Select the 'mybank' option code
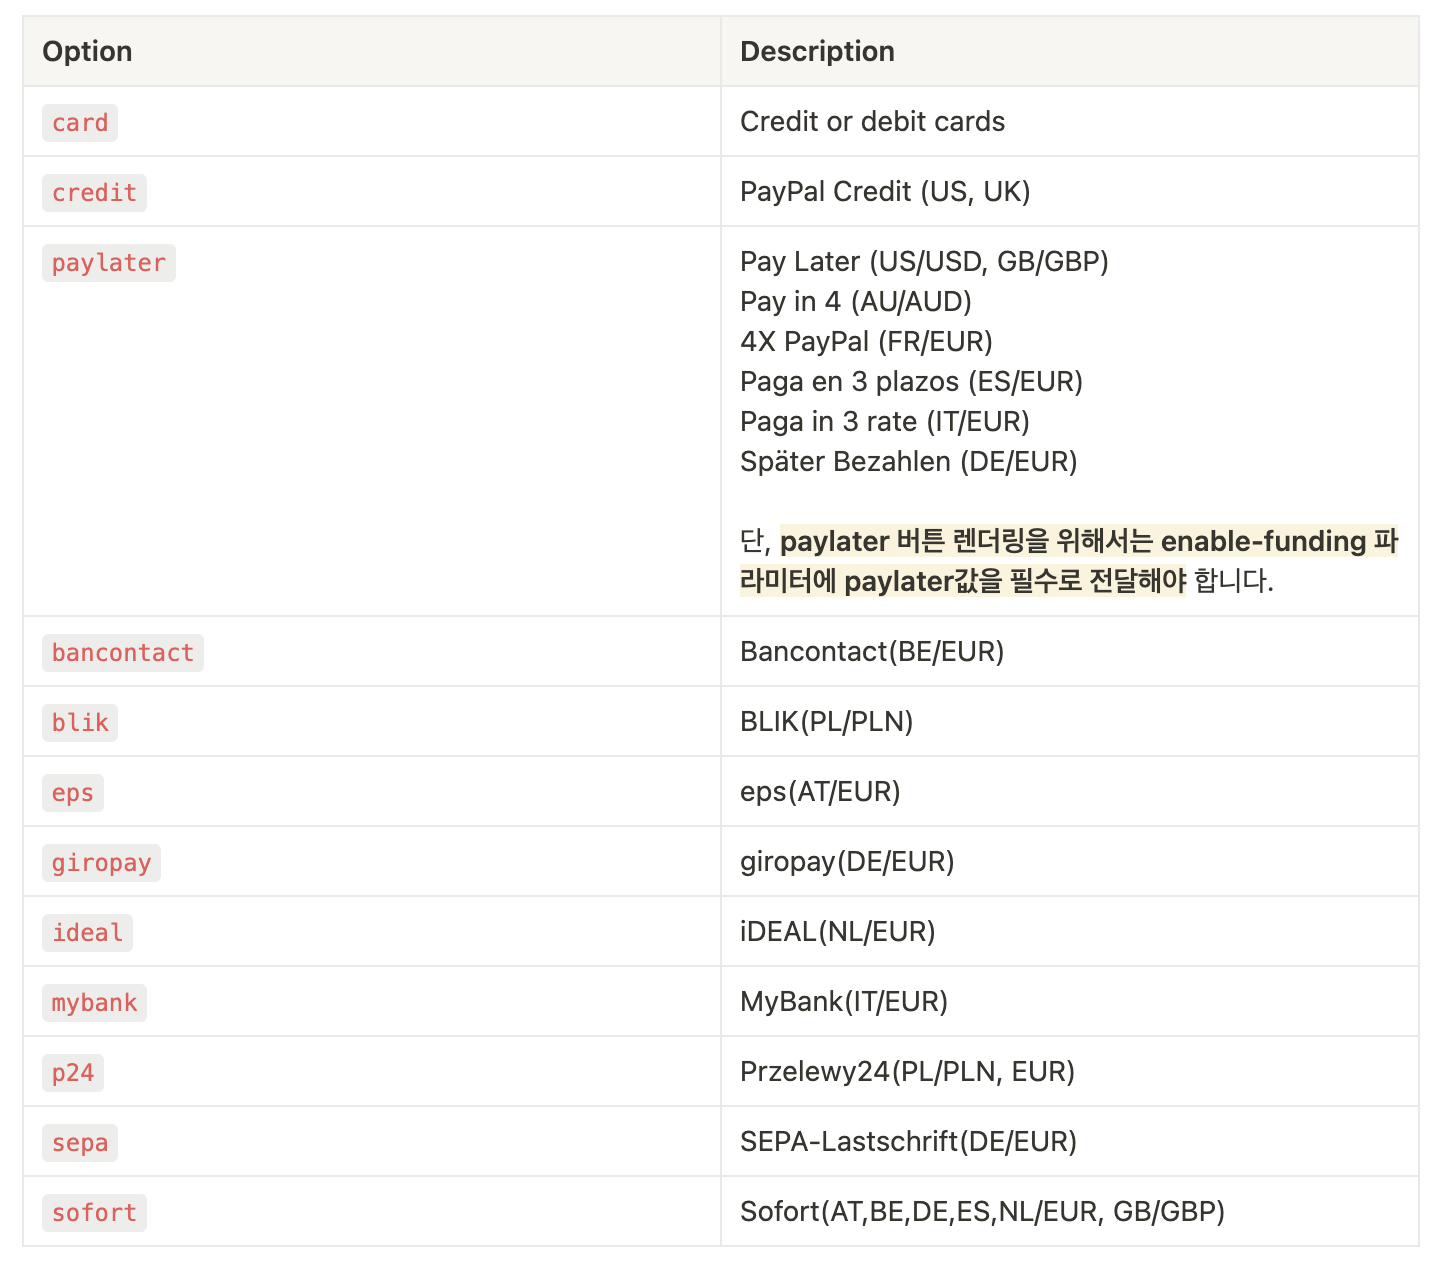The width and height of the screenshot is (1438, 1282). click(94, 1002)
